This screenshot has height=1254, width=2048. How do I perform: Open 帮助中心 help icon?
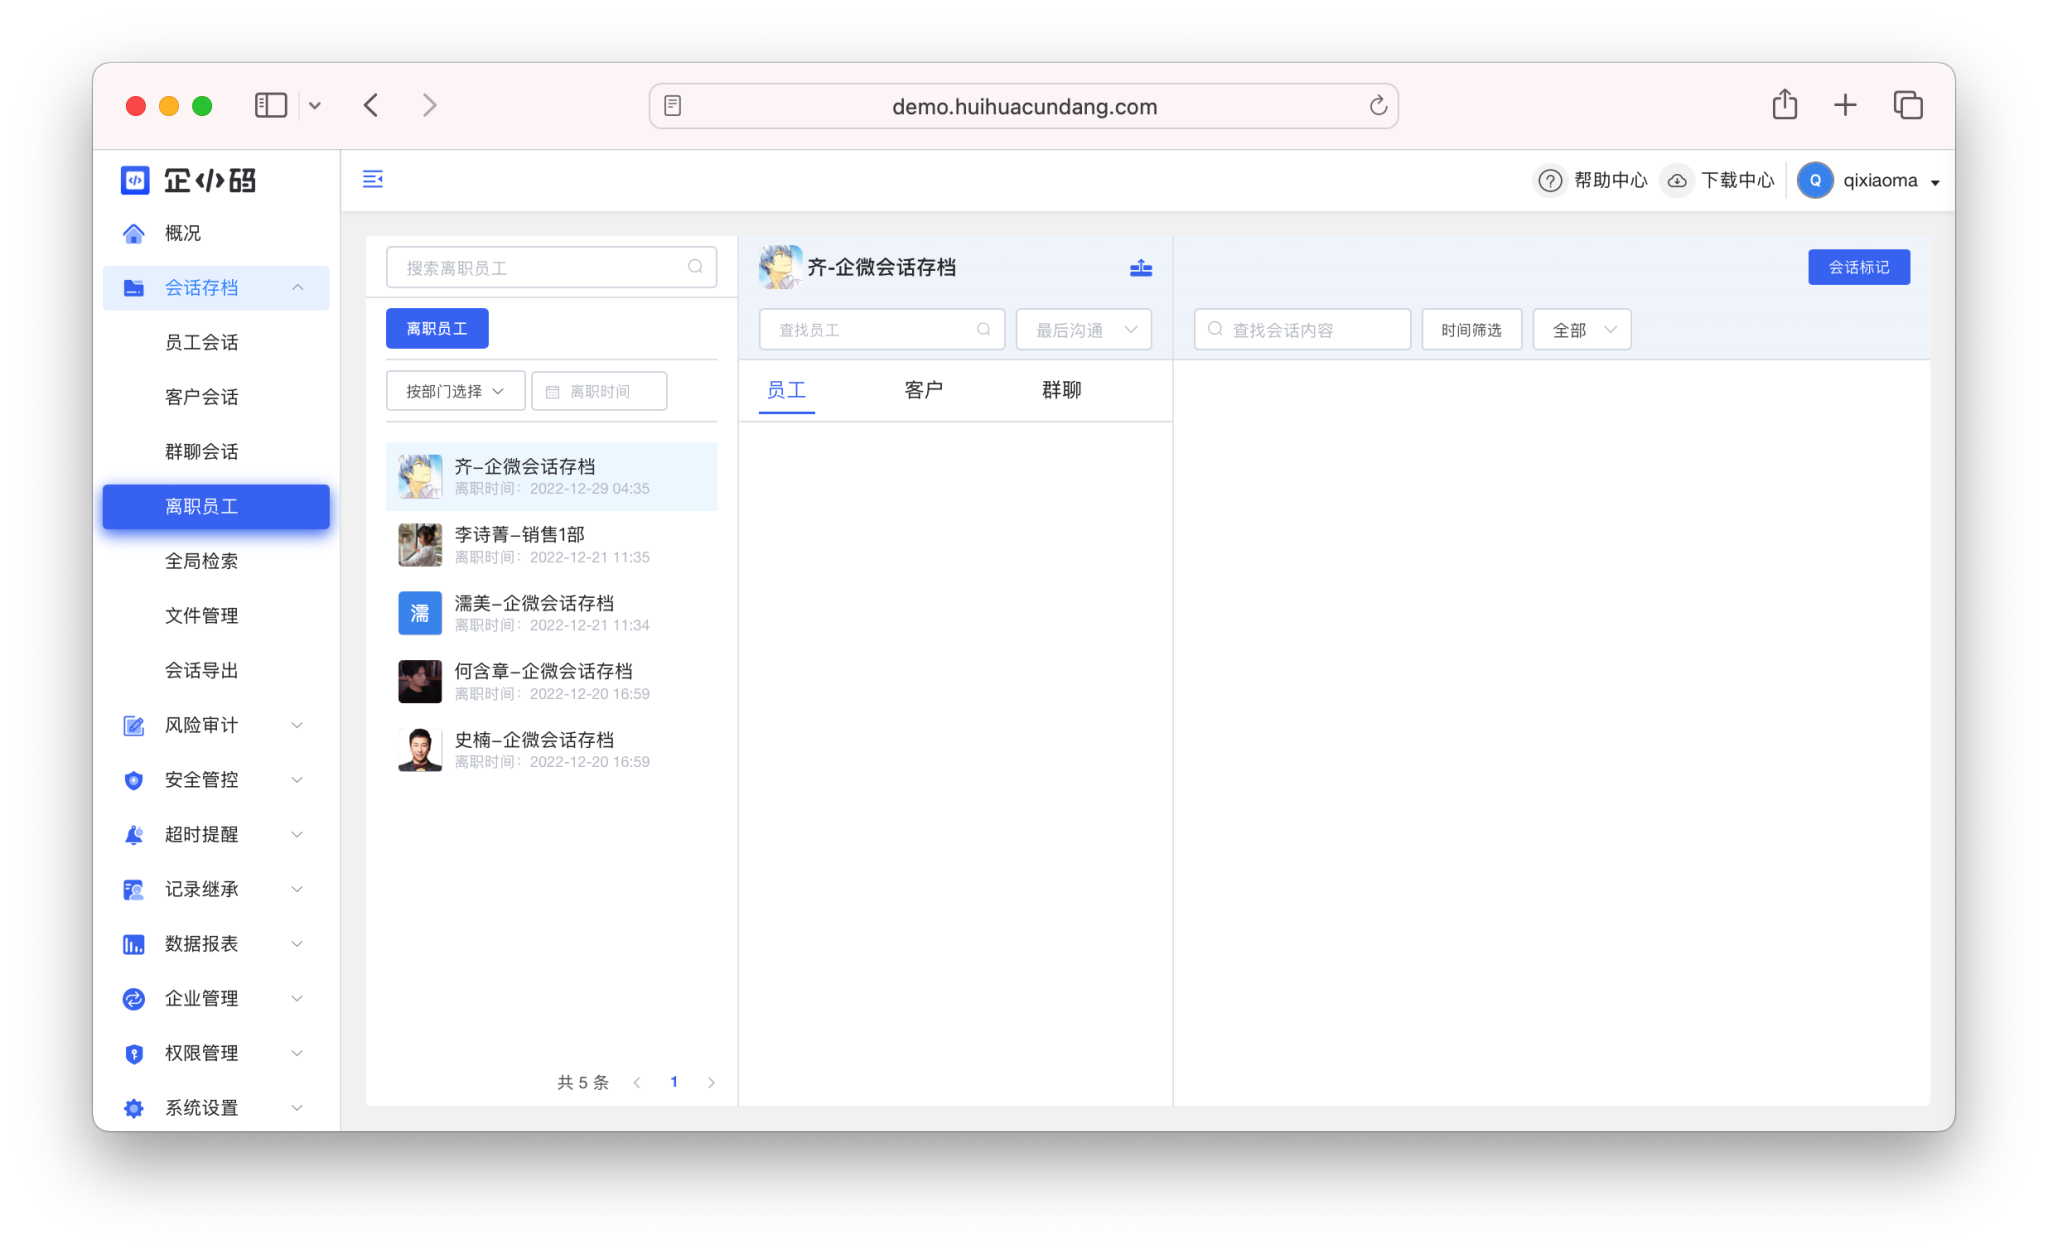pos(1549,181)
